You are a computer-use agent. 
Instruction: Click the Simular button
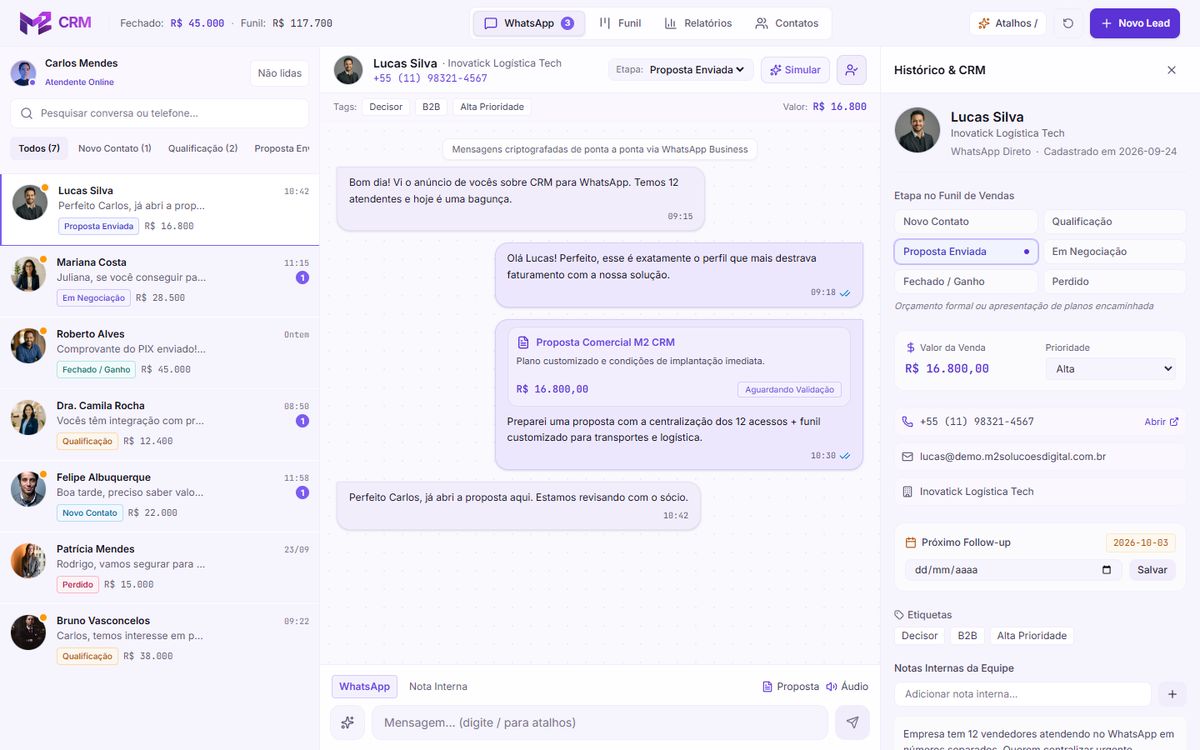tap(795, 70)
